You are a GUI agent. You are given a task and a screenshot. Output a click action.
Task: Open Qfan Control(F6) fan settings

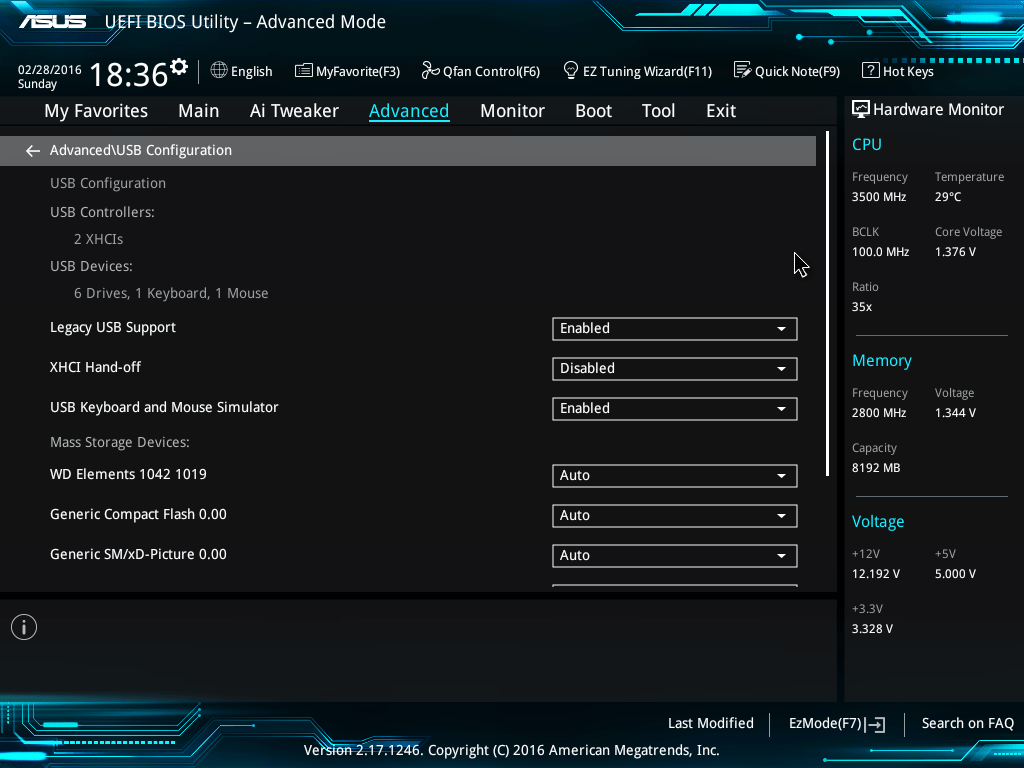(x=480, y=71)
